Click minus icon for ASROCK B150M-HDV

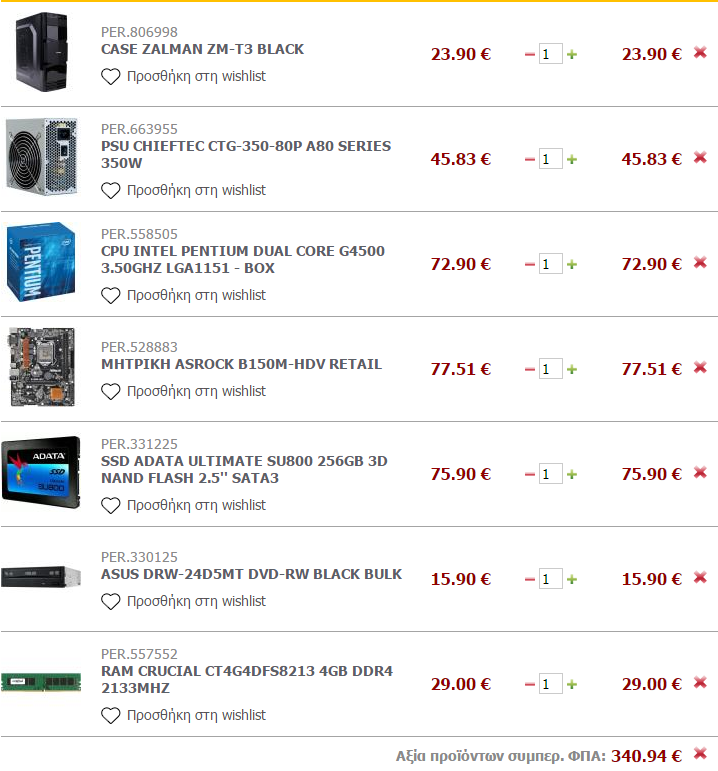pos(530,369)
